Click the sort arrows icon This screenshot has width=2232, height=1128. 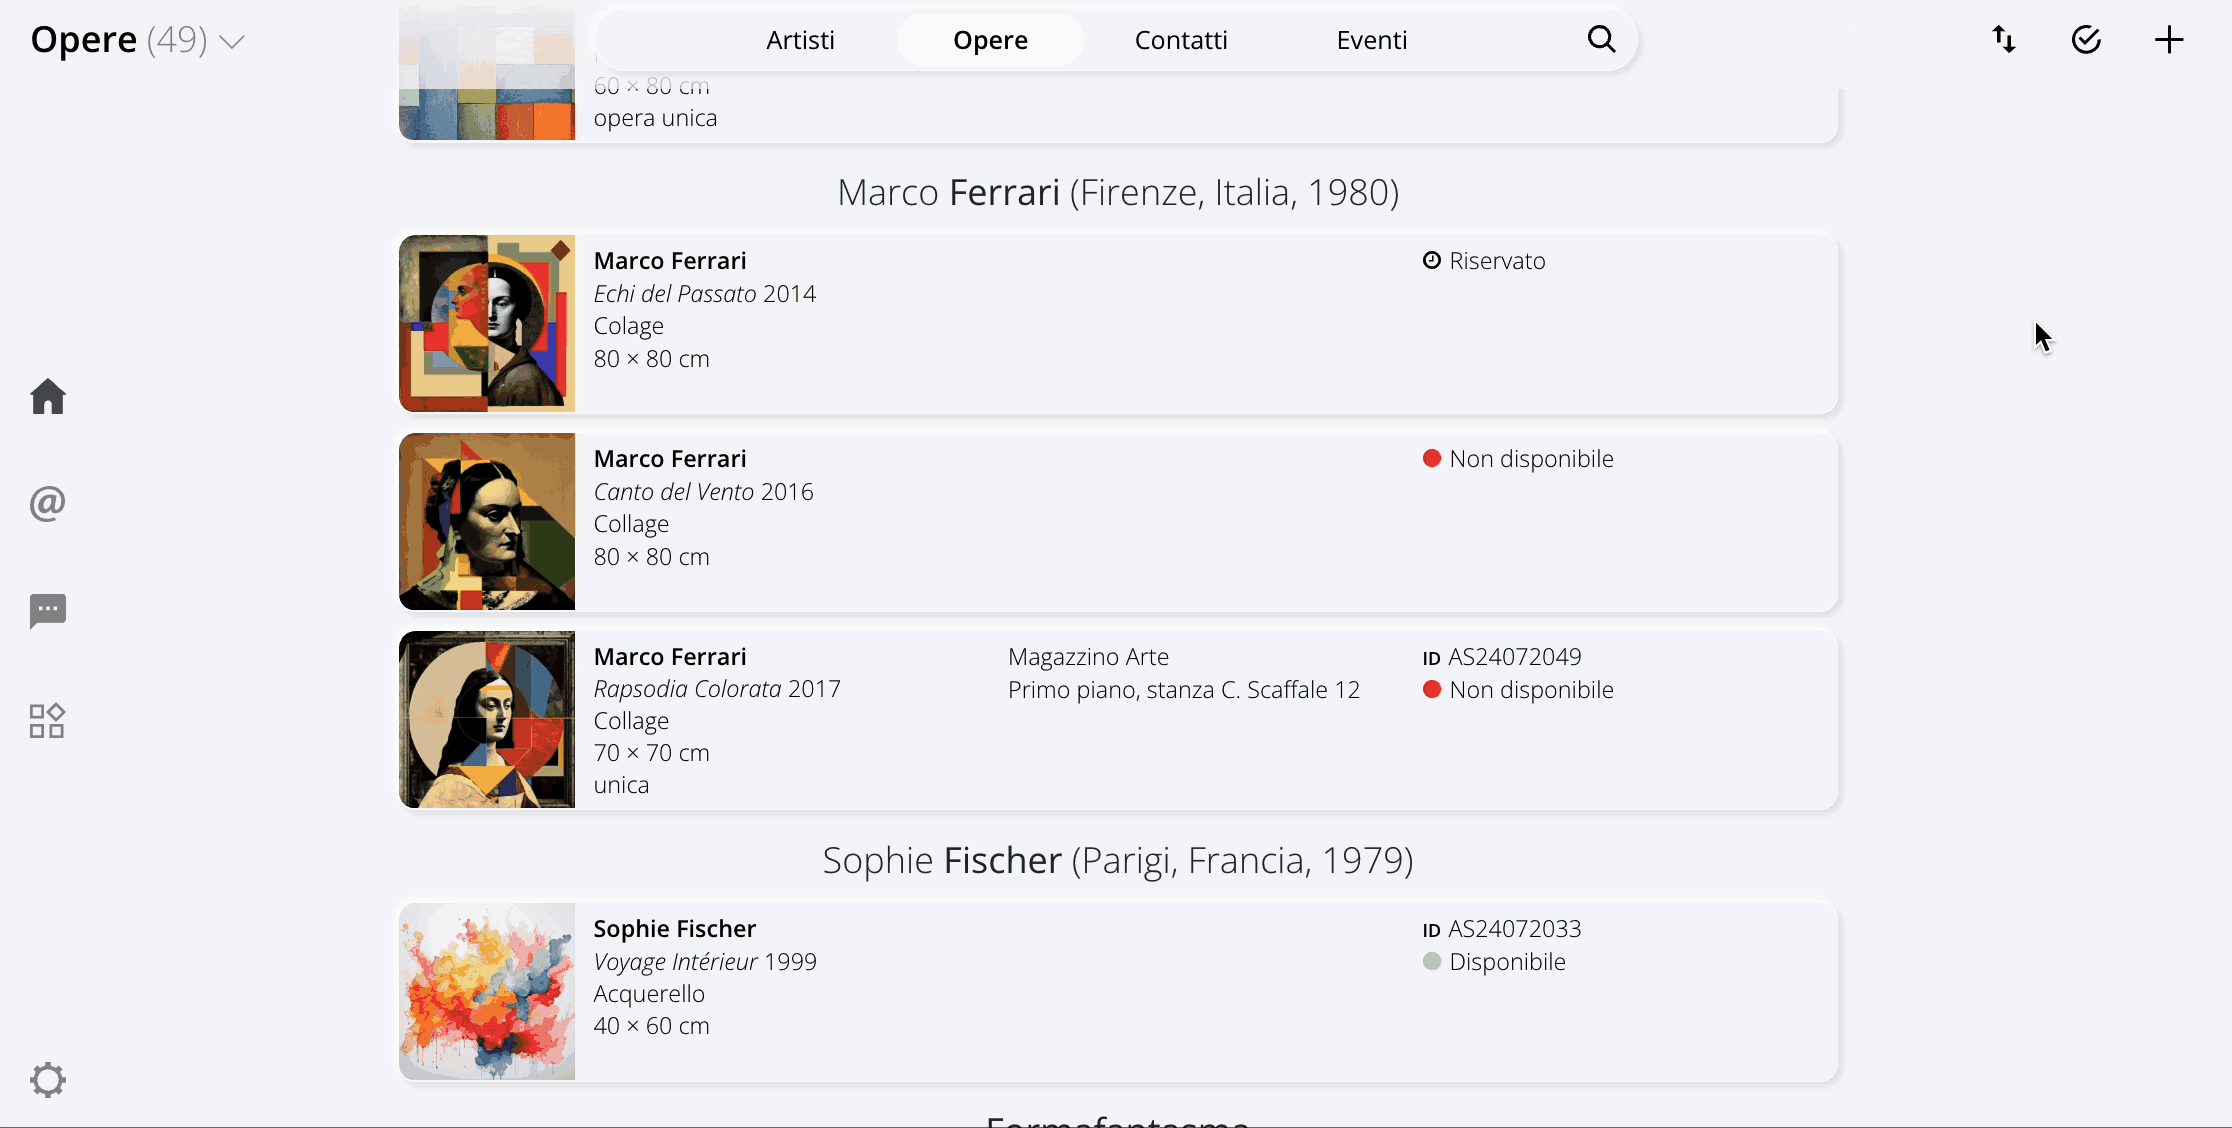click(x=2004, y=40)
